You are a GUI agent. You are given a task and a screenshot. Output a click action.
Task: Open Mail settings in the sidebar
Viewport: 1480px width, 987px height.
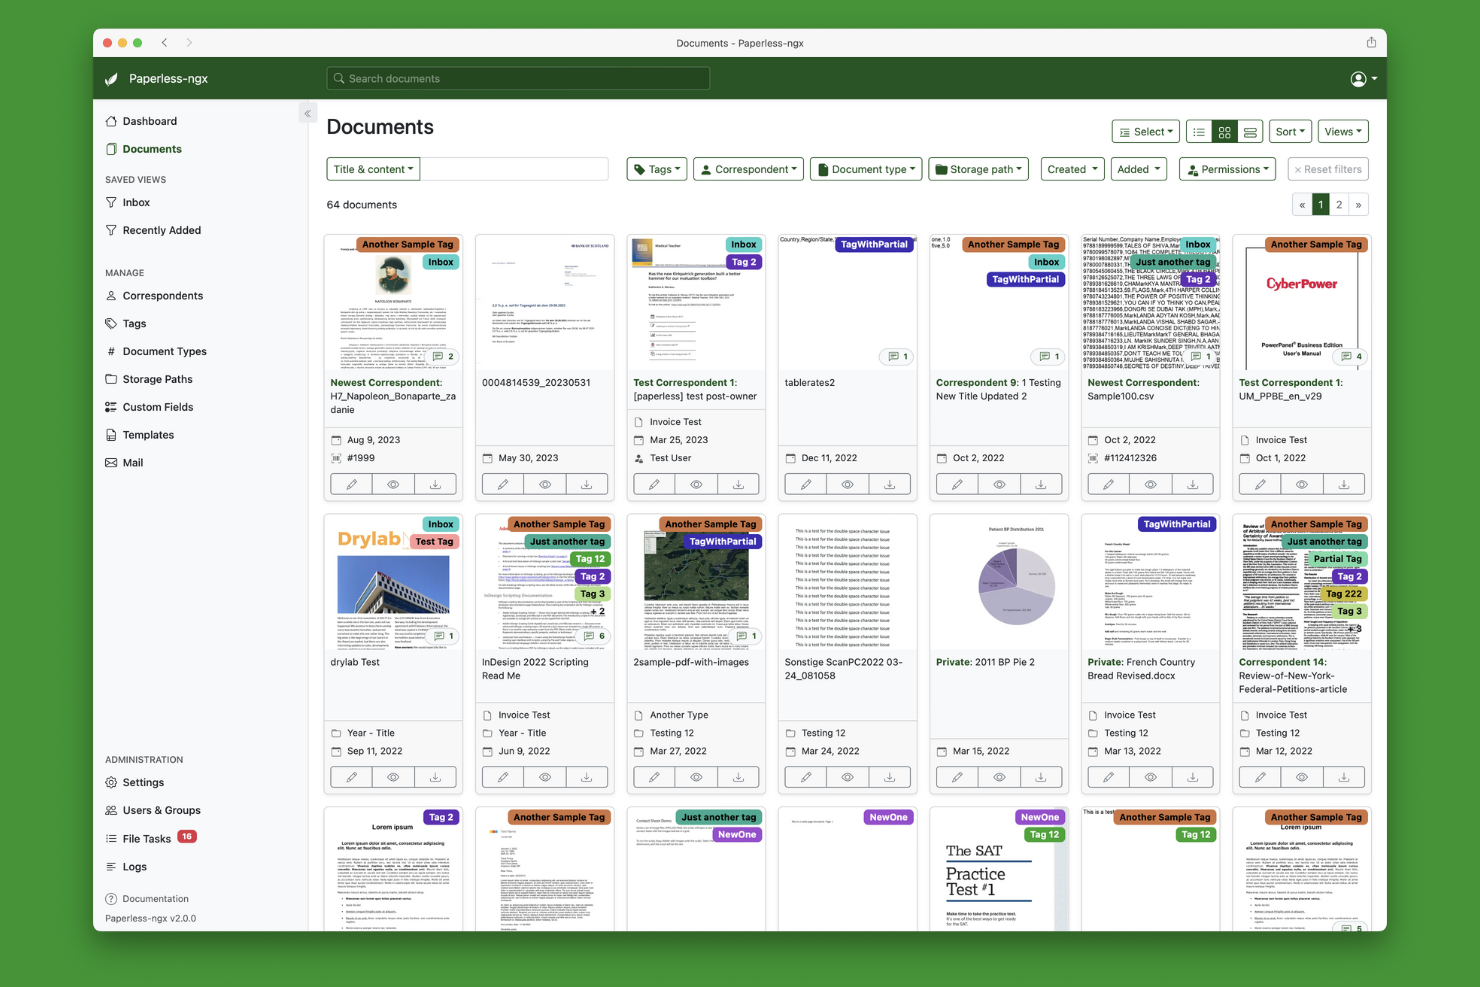point(131,462)
